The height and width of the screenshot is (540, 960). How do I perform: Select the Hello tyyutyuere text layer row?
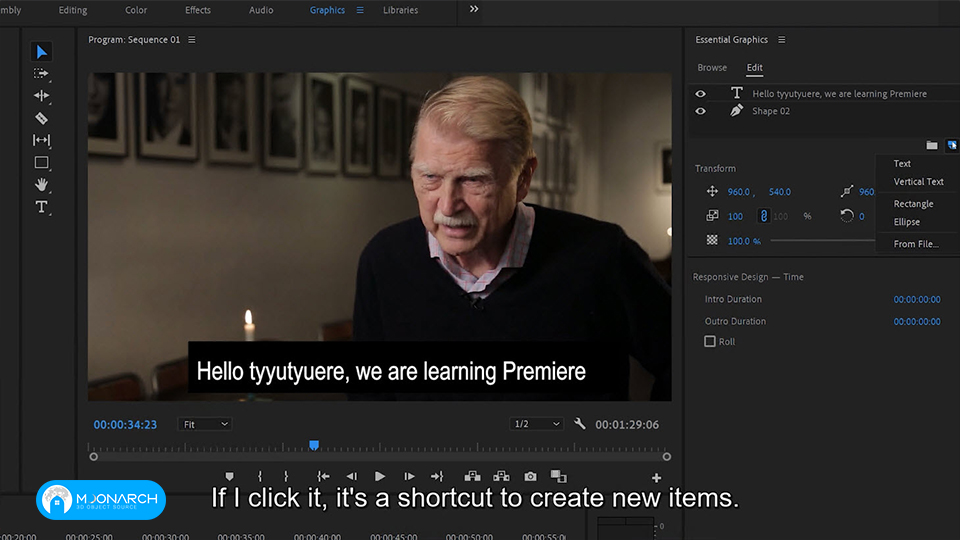point(824,94)
